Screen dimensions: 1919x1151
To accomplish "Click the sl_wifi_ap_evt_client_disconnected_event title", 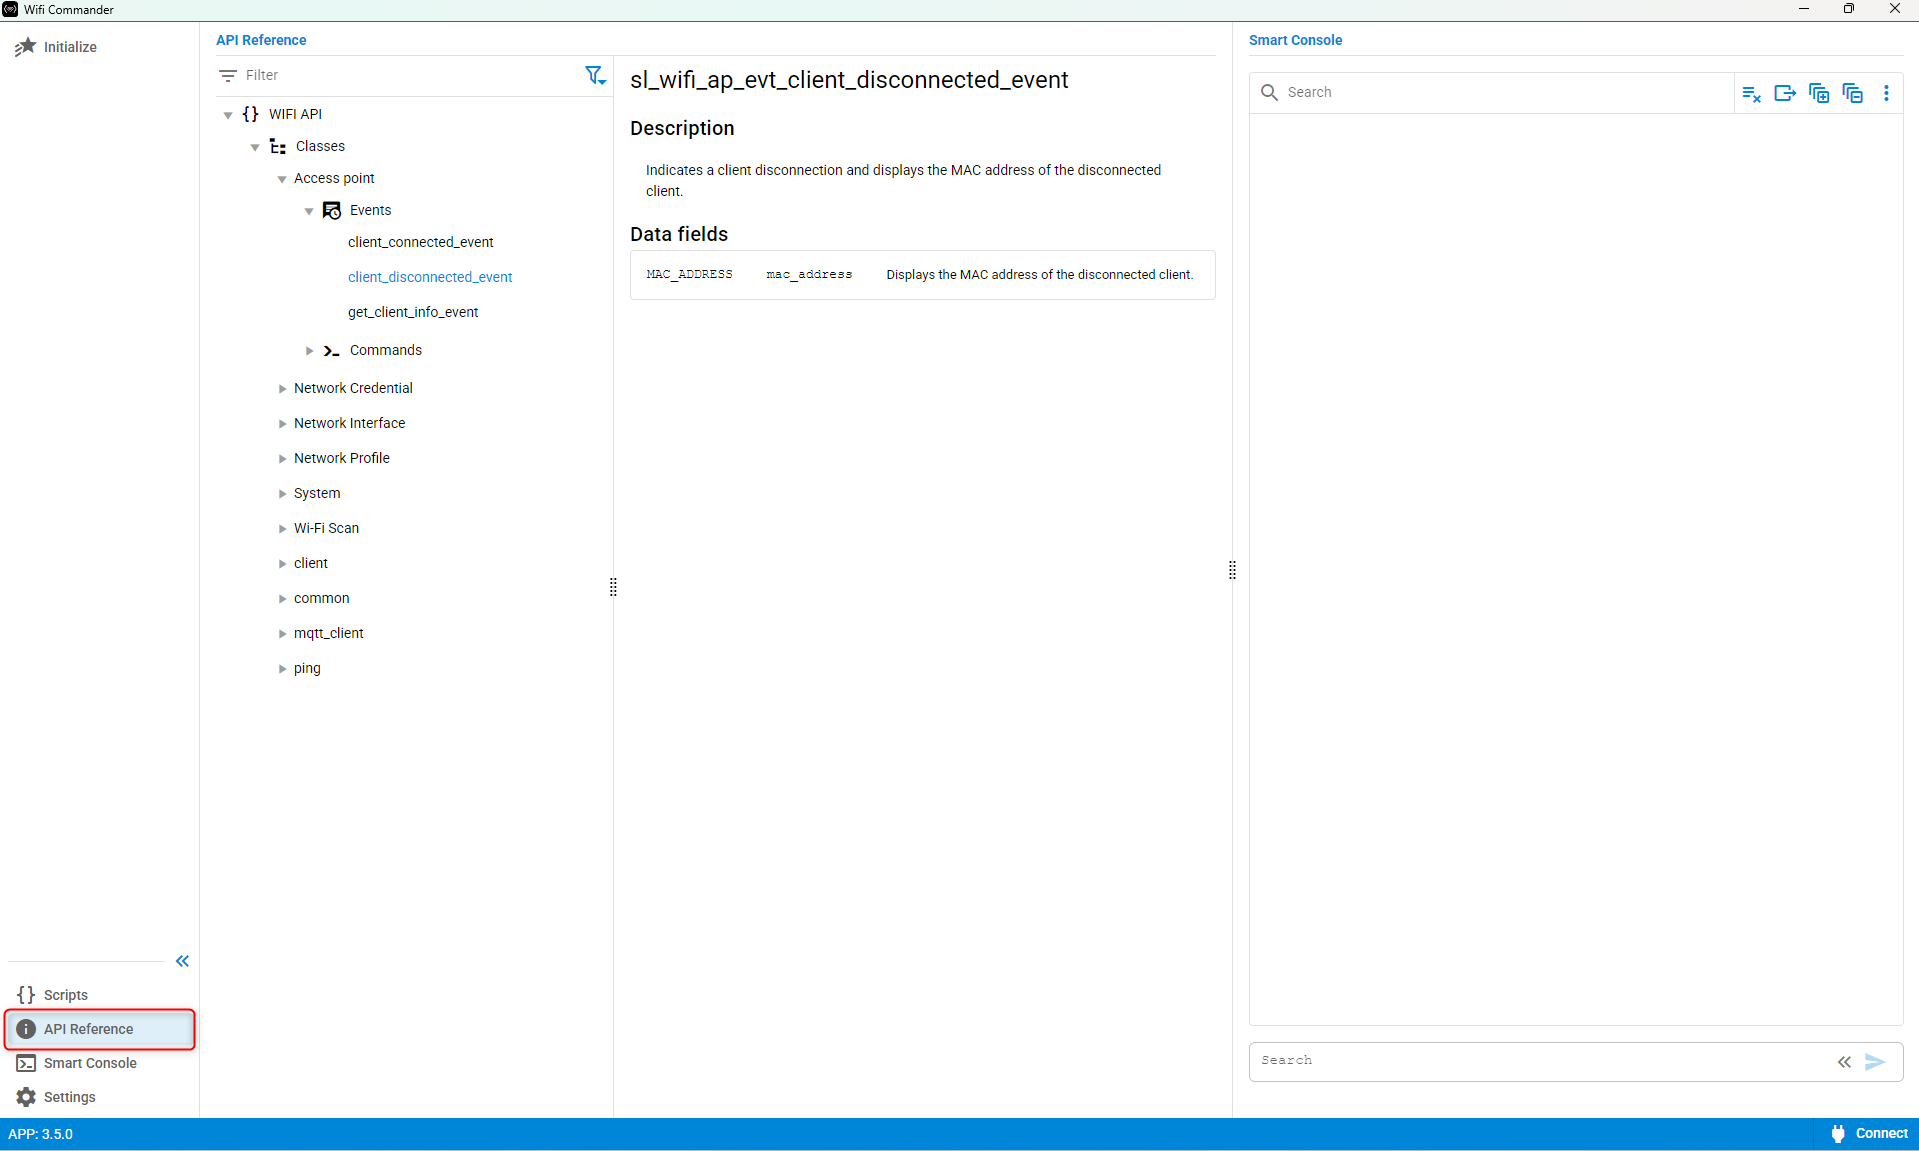I will click(x=849, y=80).
